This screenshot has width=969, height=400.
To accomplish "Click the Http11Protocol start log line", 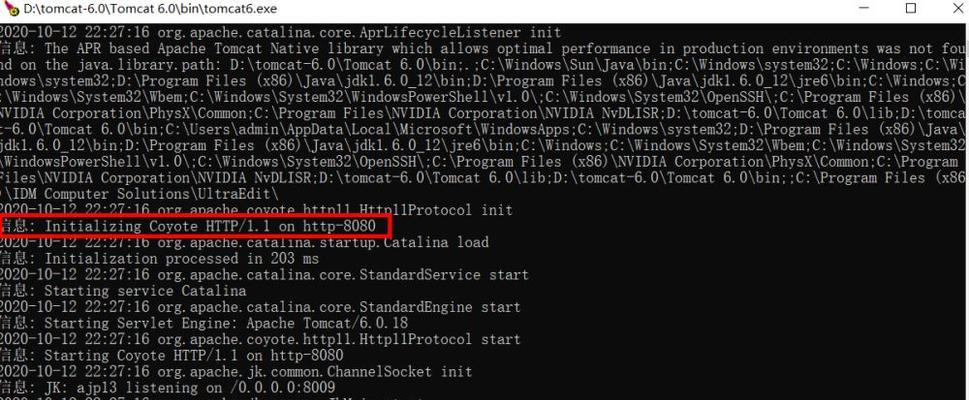I will click(x=260, y=339).
